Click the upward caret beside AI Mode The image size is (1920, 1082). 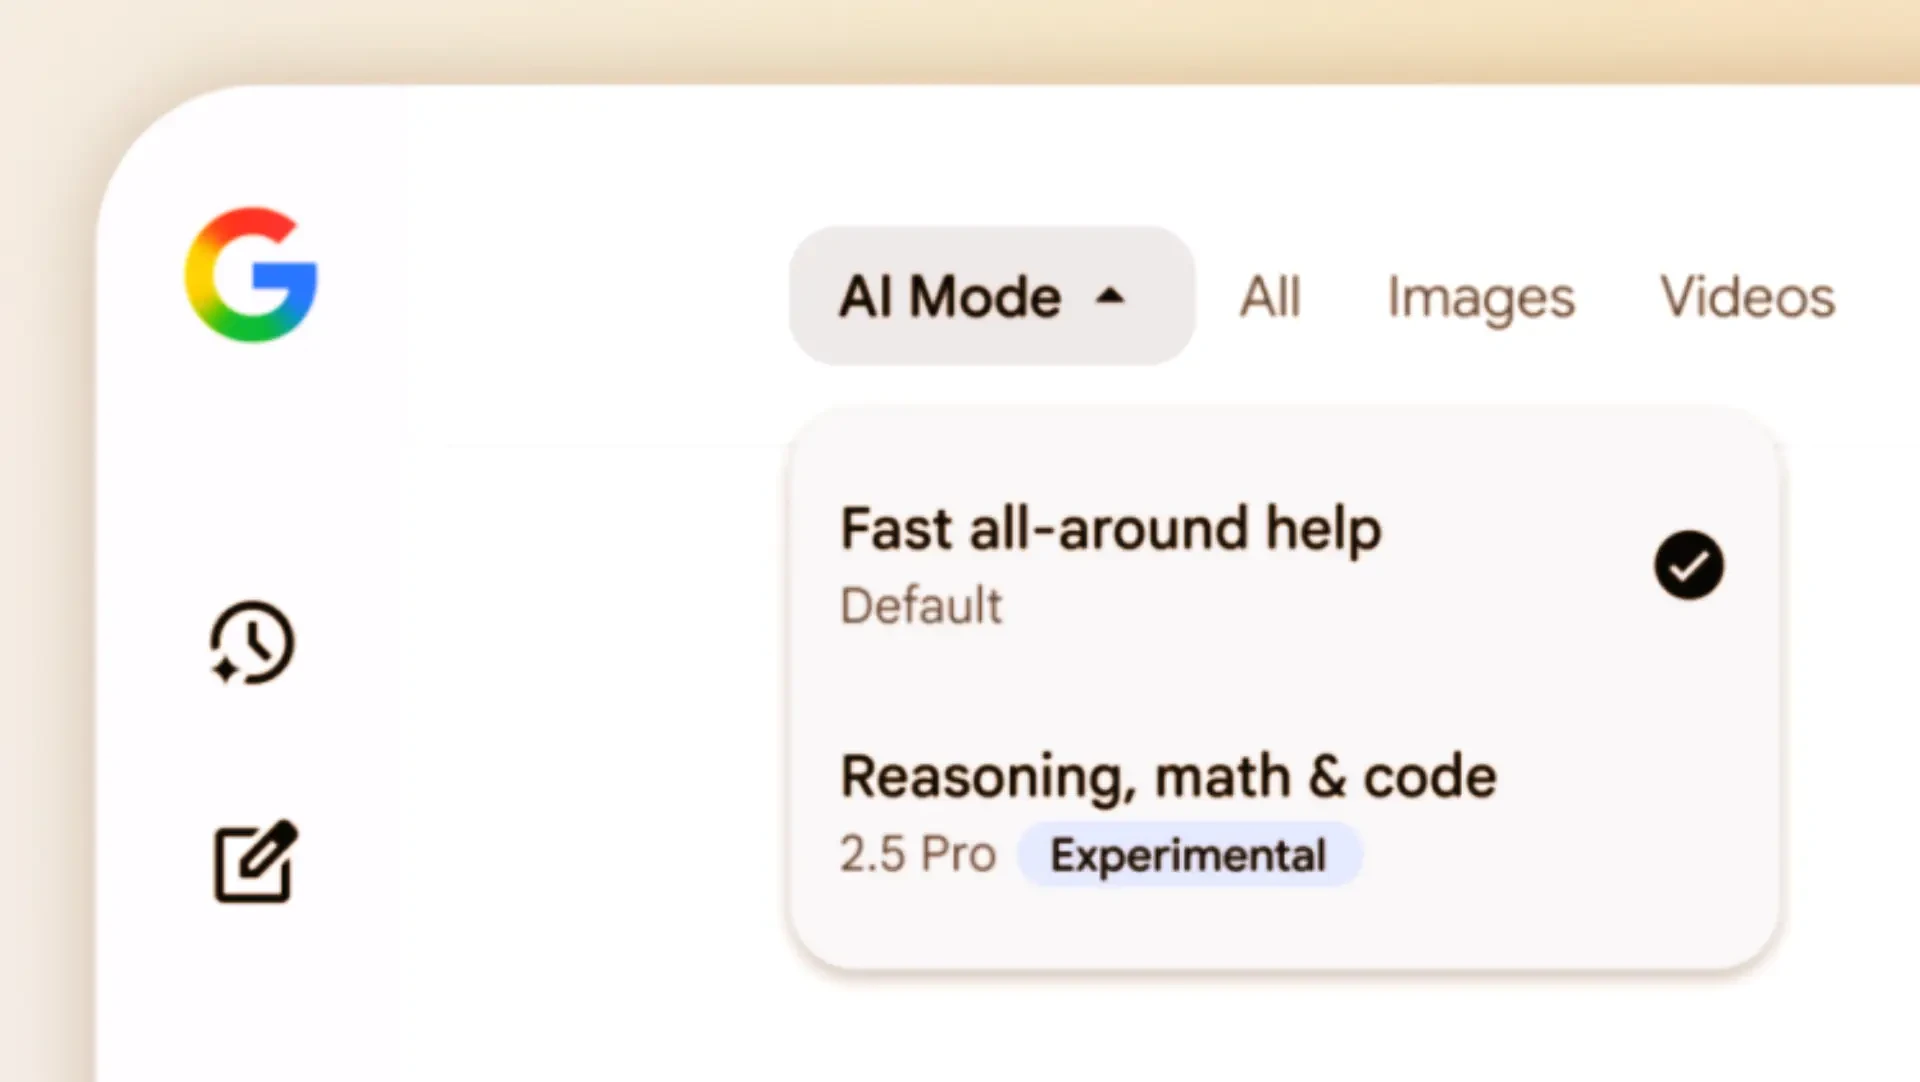pos(1110,297)
